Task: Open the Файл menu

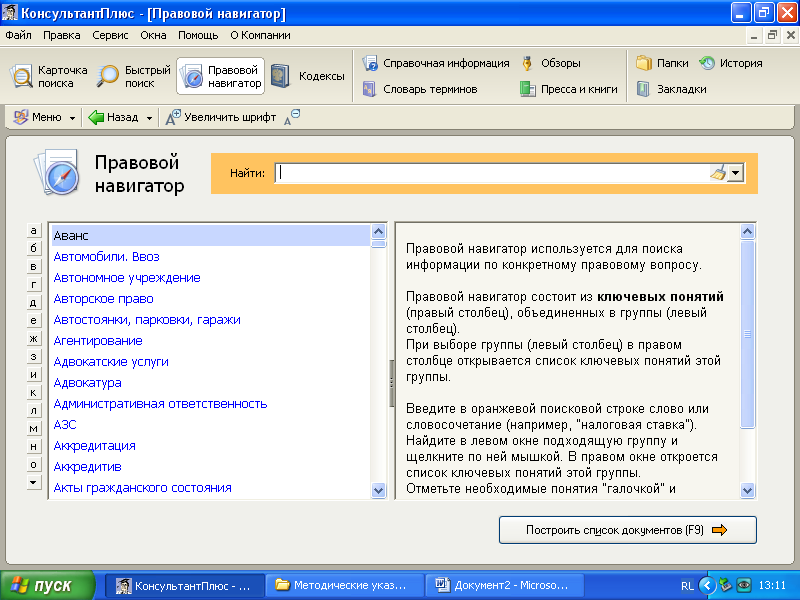Action: (18, 35)
